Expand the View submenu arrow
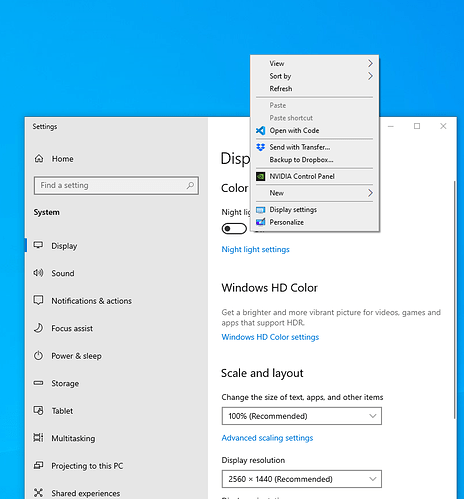 click(370, 63)
